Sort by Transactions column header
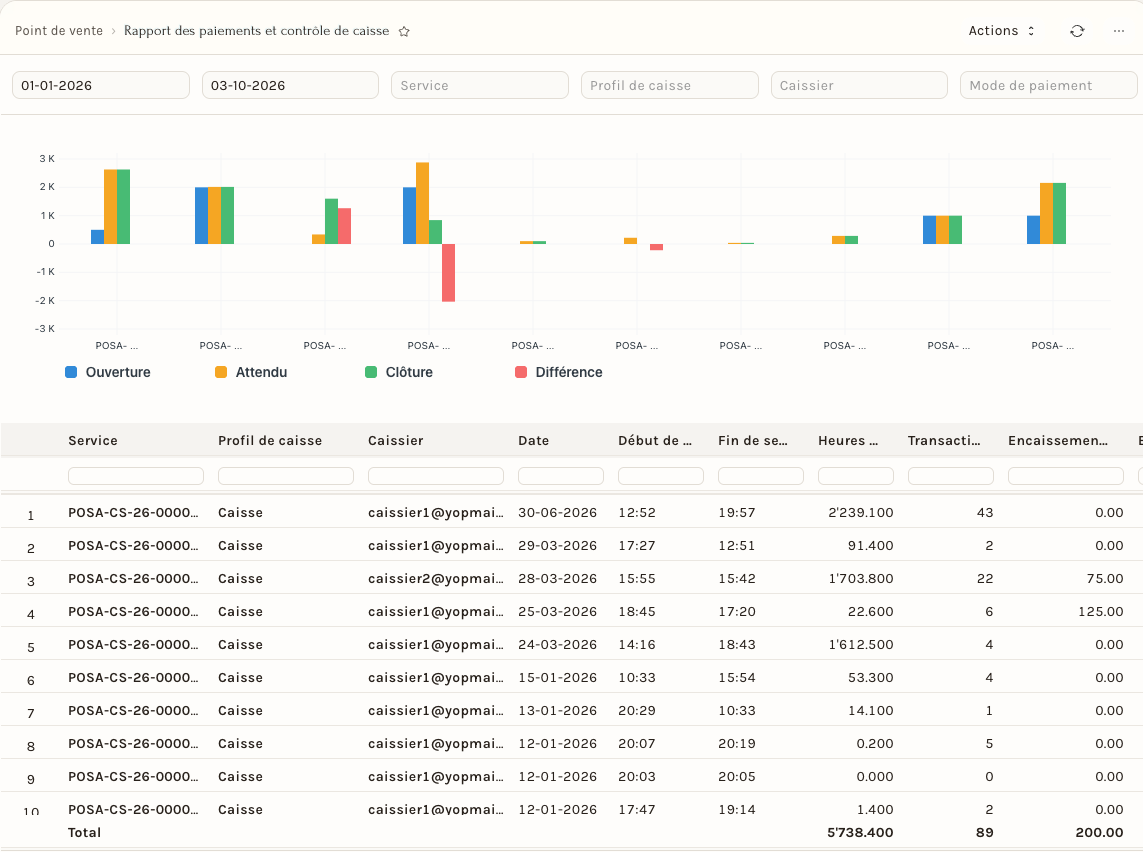This screenshot has height=852, width=1143. [944, 440]
